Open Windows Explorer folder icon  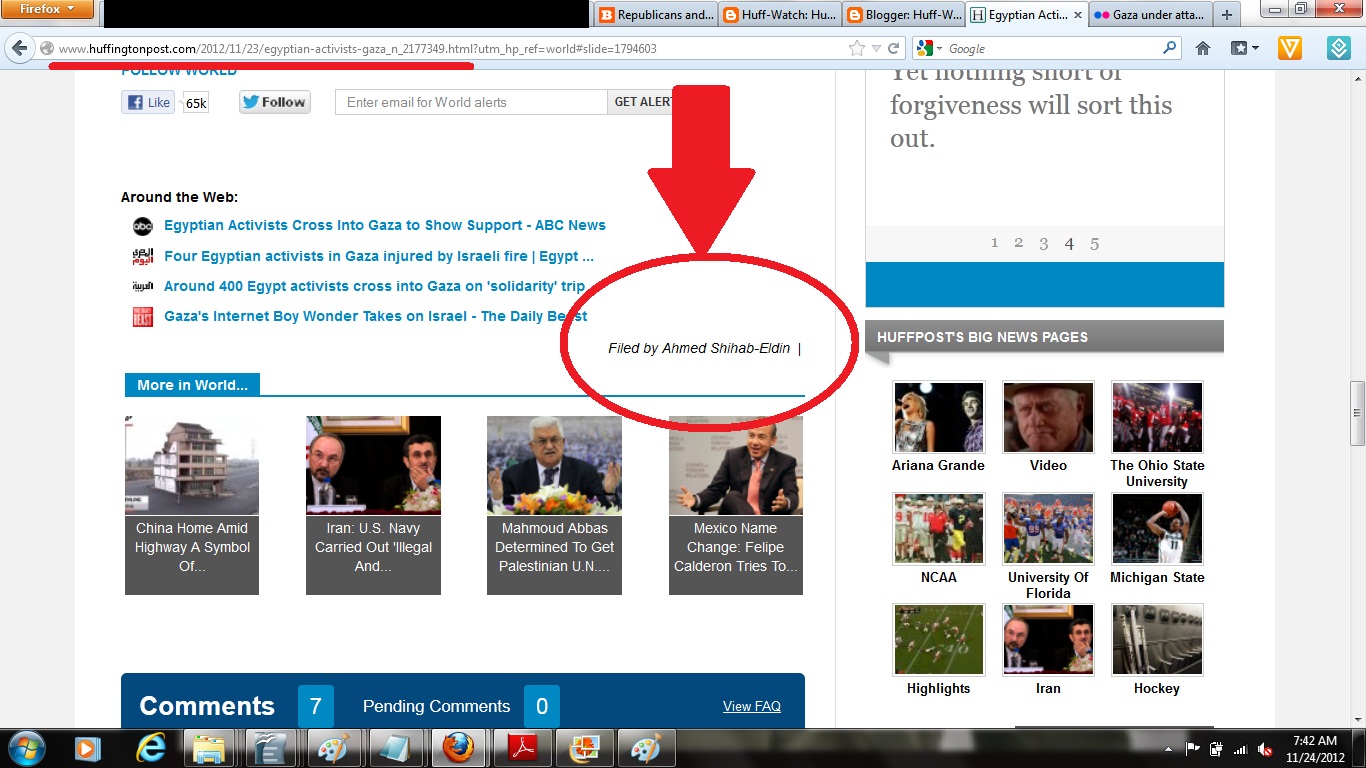pyautogui.click(x=209, y=748)
